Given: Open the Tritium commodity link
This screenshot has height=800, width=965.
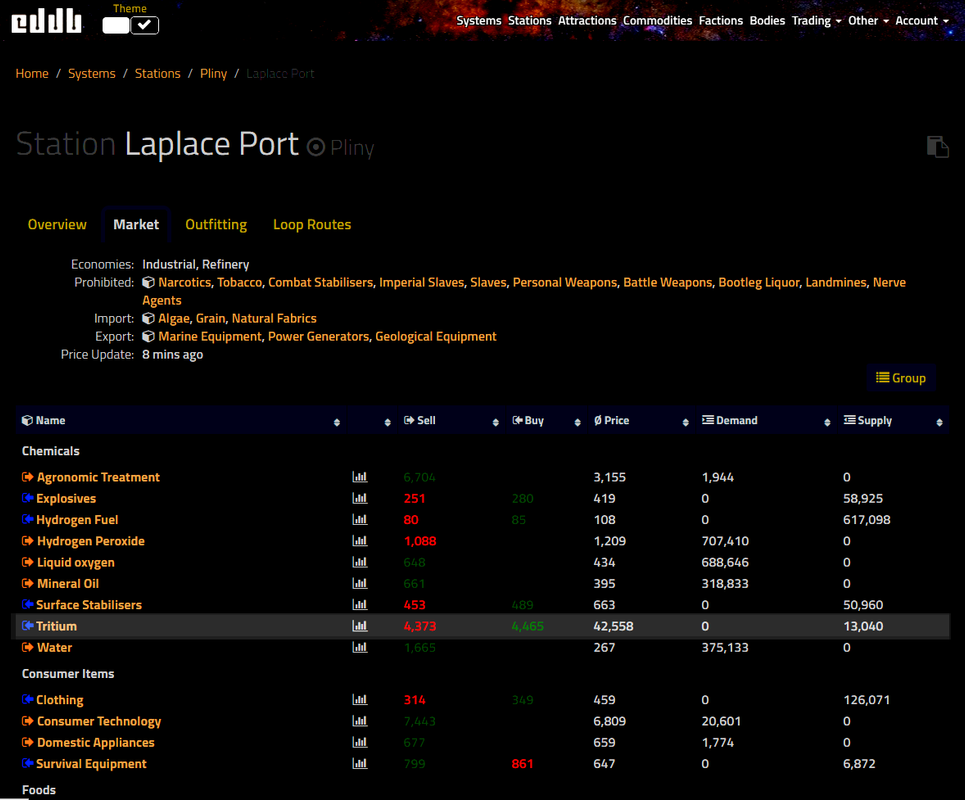Looking at the screenshot, I should coord(57,626).
